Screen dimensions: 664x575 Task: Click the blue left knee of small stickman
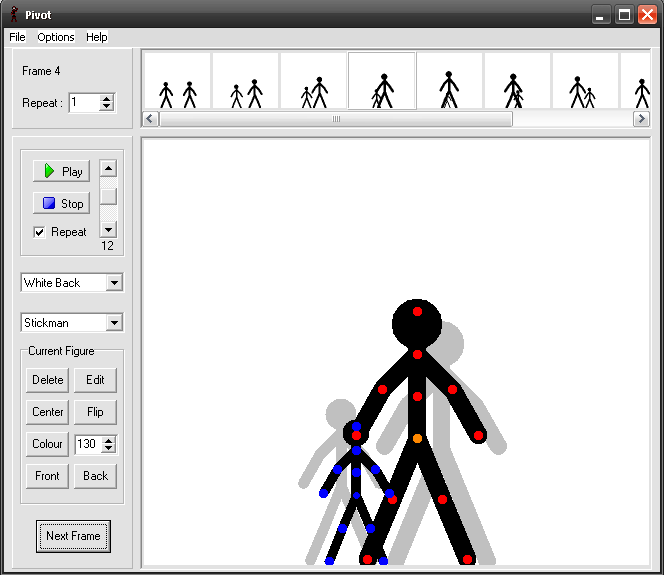pos(343,528)
